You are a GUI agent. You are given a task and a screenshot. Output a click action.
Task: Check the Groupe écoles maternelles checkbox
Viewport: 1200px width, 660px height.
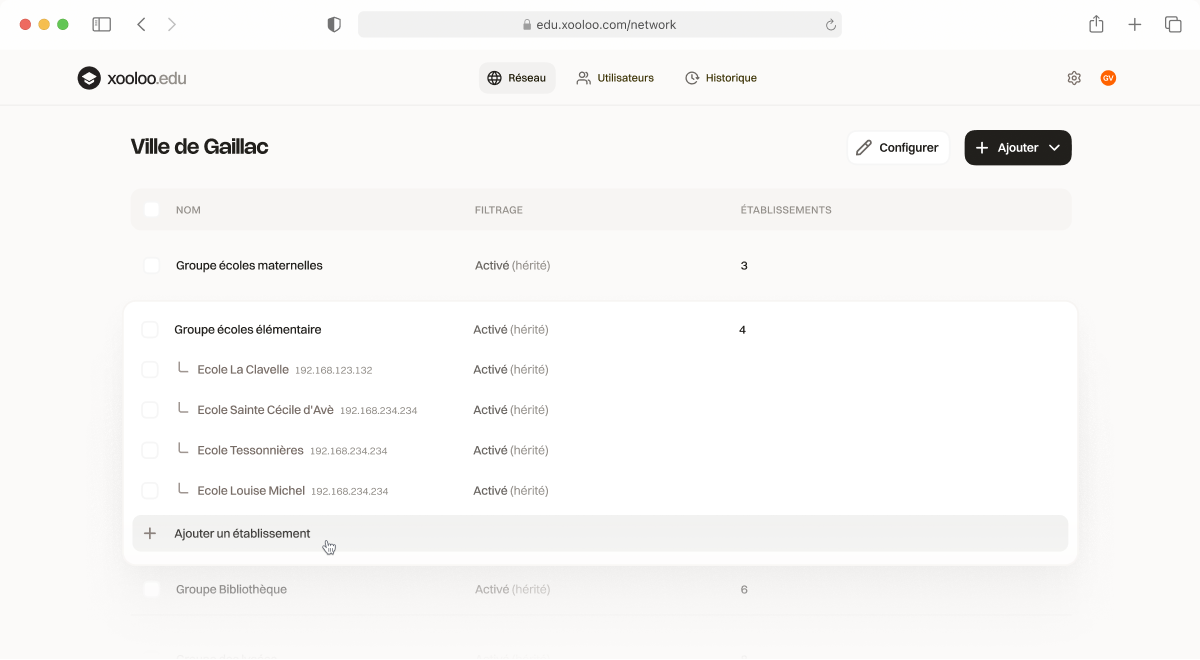[152, 266]
